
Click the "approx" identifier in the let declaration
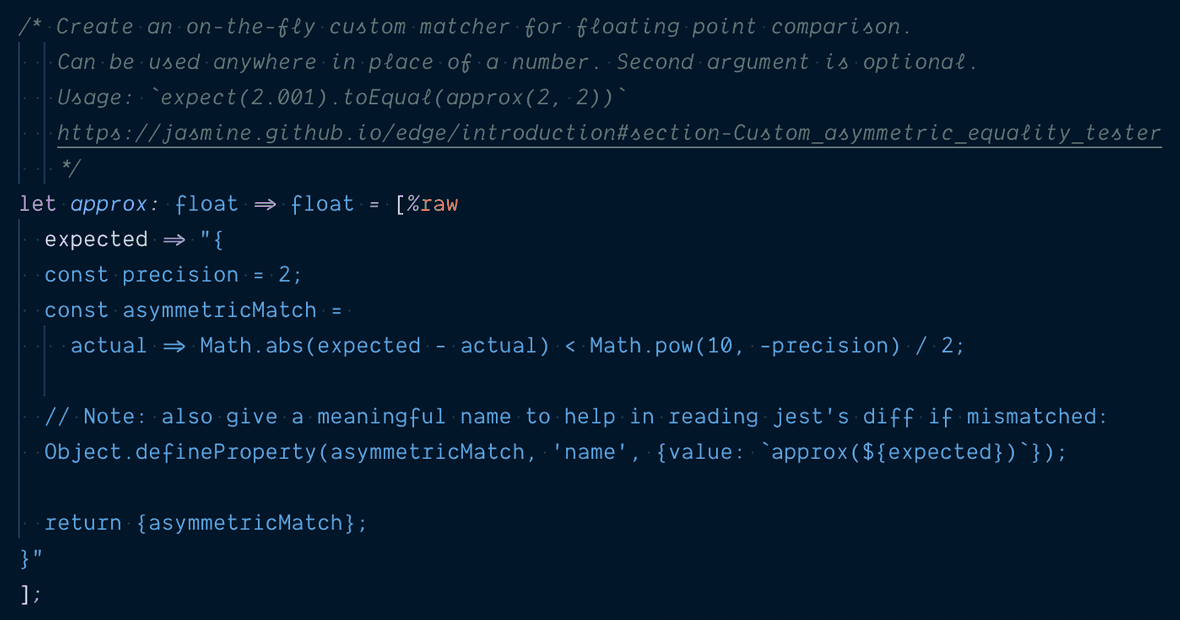tap(109, 204)
